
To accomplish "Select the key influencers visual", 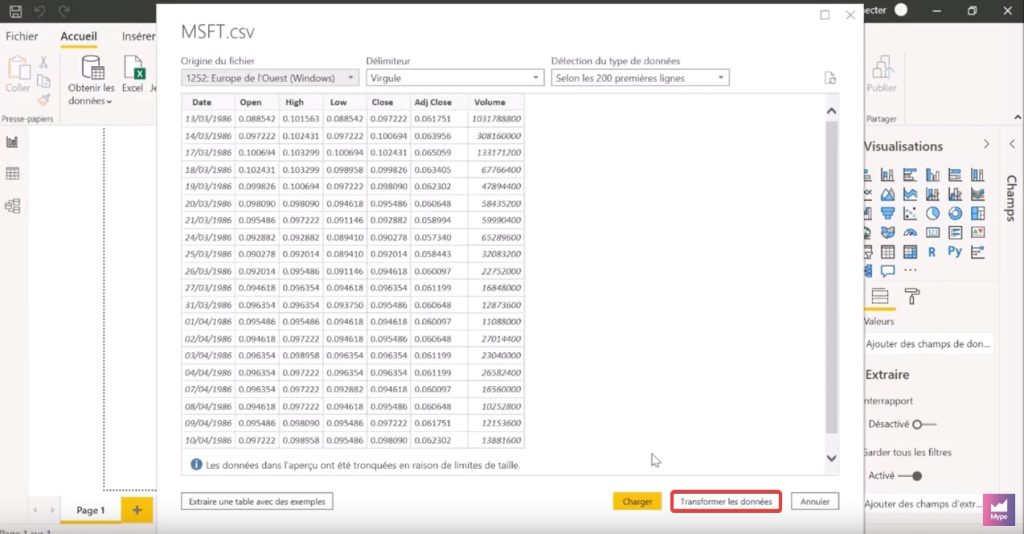I will click(x=978, y=251).
